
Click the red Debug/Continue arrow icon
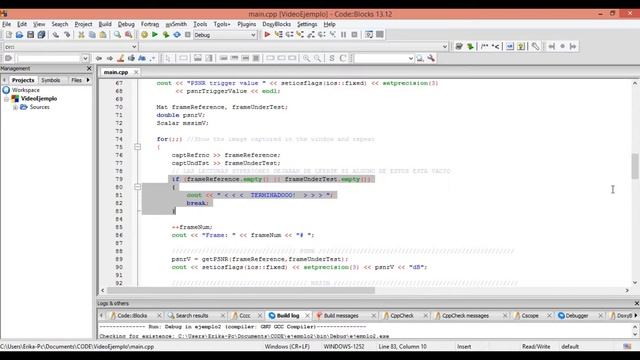point(267,35)
